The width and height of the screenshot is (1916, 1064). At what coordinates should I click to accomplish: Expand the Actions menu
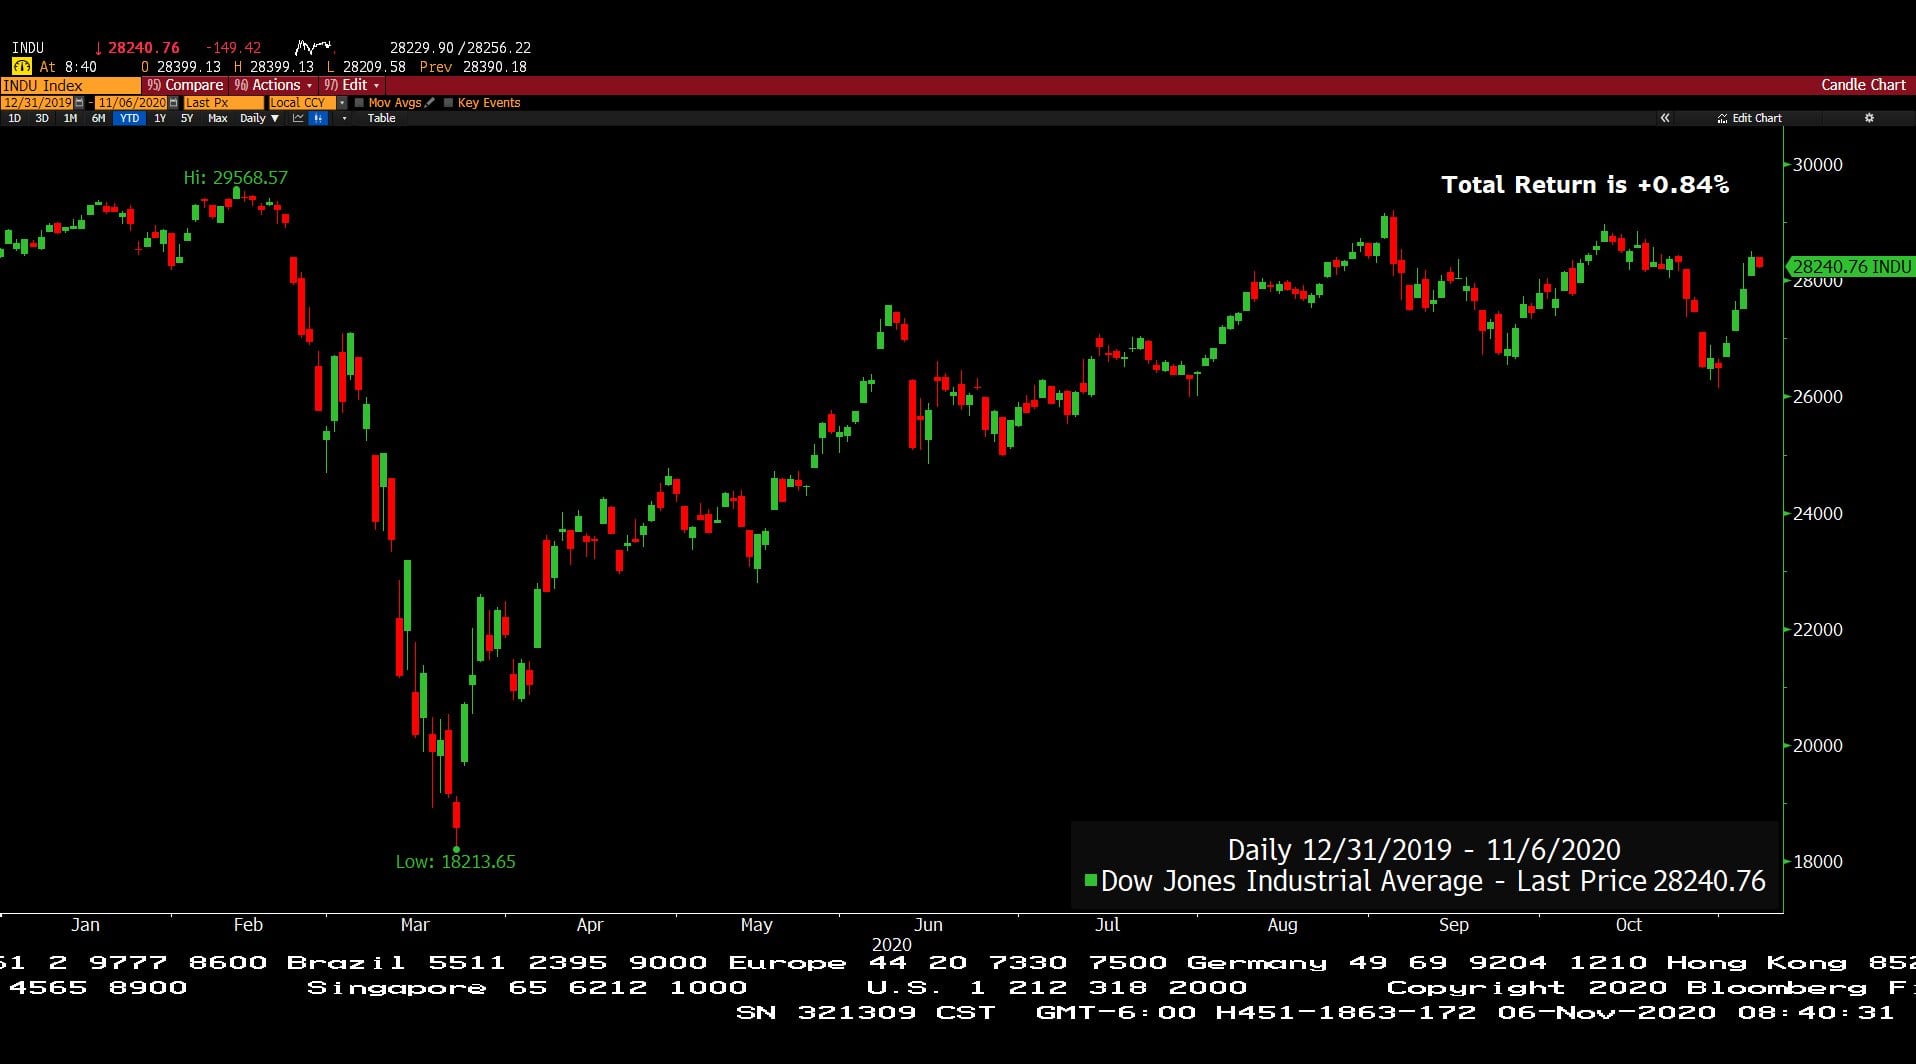[272, 85]
